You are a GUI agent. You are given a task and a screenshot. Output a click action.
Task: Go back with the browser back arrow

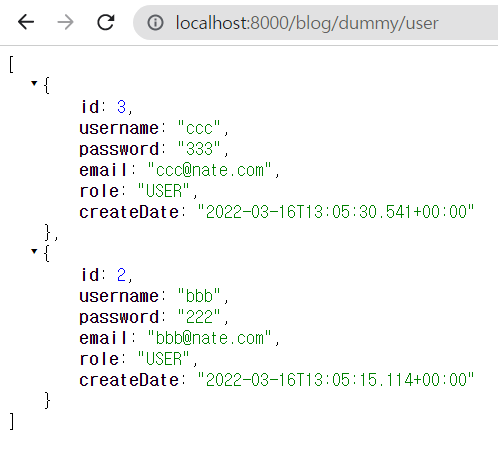tap(26, 22)
